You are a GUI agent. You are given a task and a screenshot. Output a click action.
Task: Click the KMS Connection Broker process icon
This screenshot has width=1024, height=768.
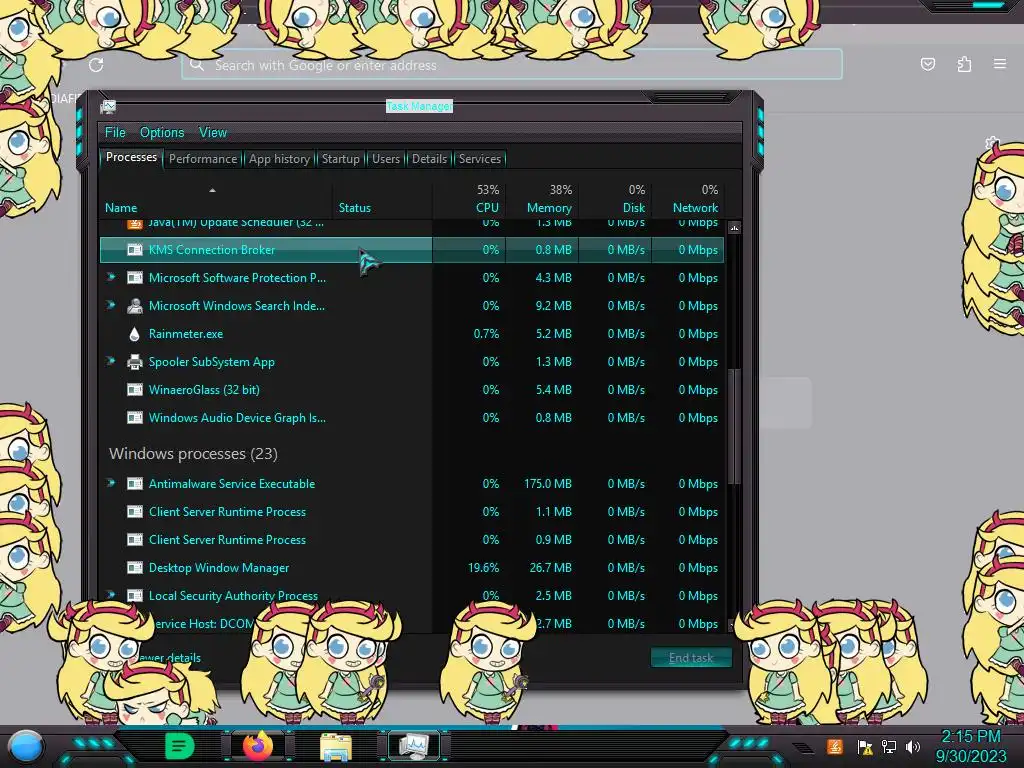point(135,249)
